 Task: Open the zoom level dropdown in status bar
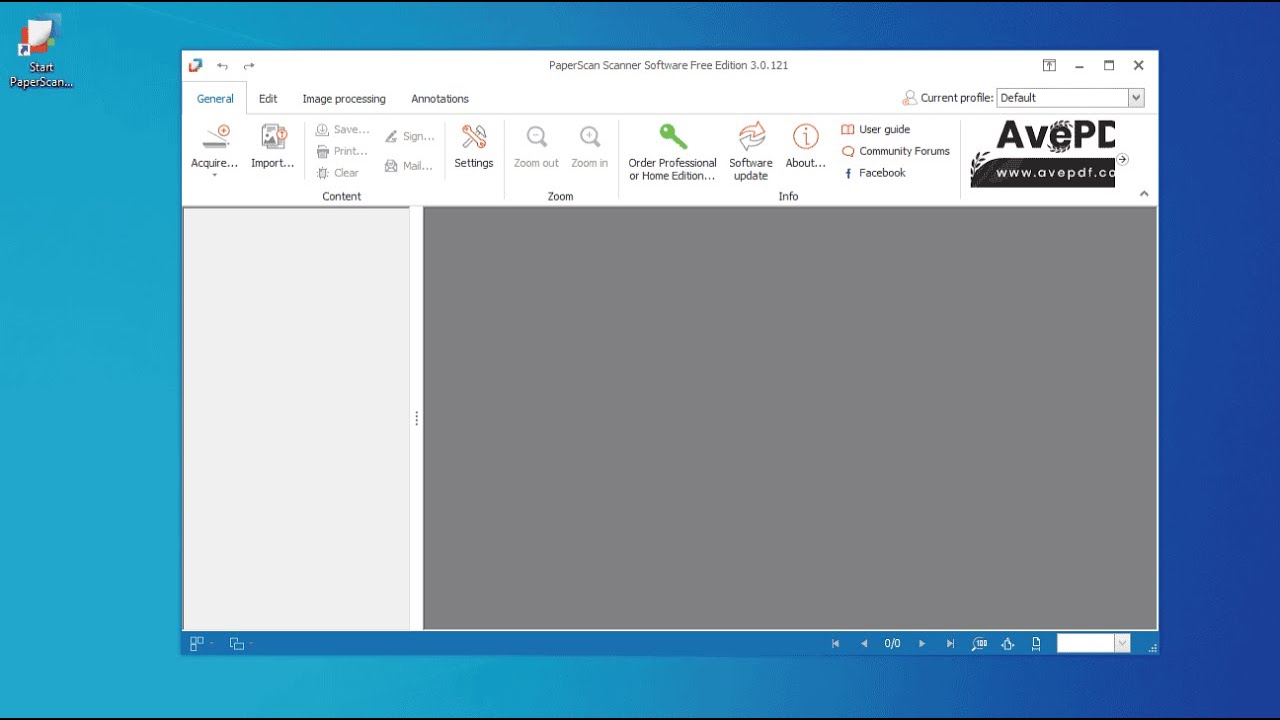pos(1122,644)
